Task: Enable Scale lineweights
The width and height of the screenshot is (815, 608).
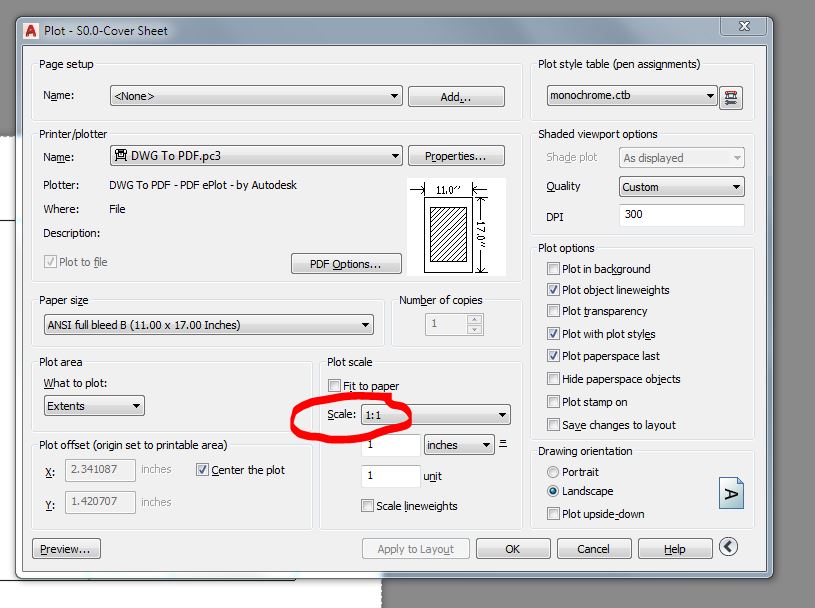Action: 367,507
